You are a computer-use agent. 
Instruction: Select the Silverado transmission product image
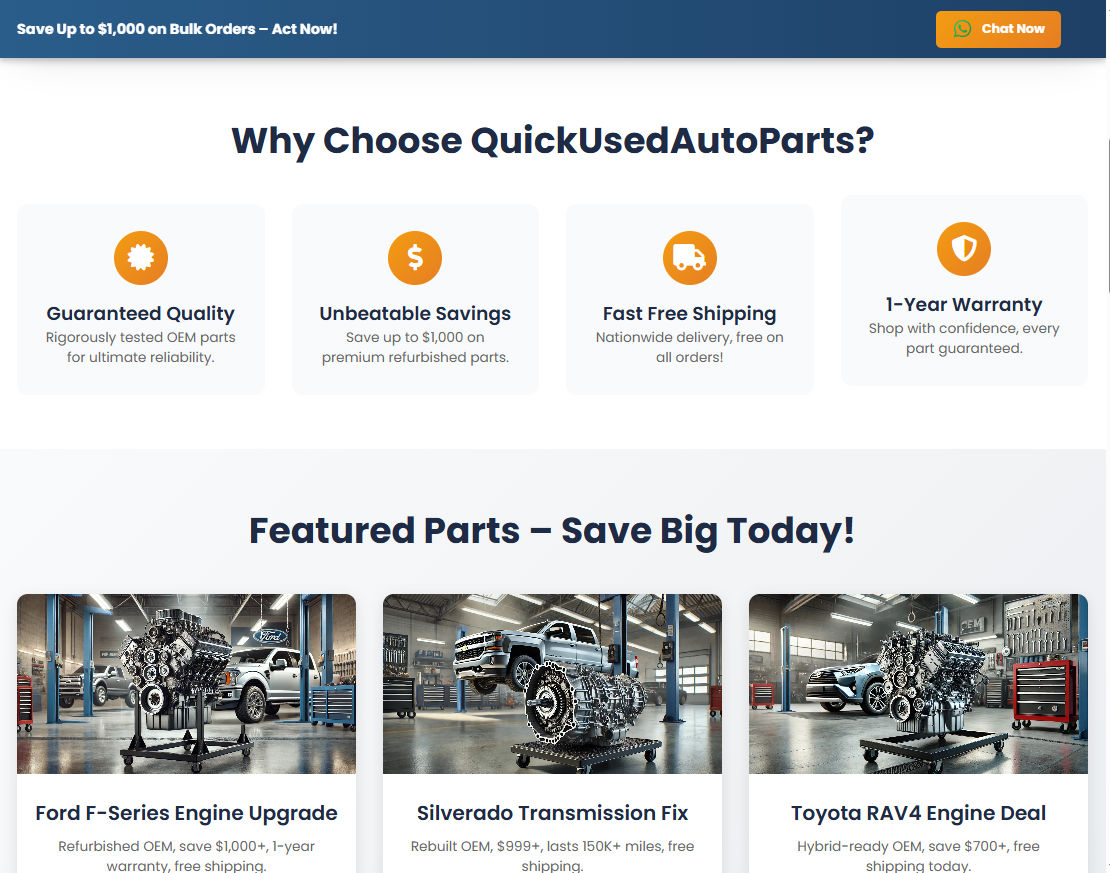point(552,683)
